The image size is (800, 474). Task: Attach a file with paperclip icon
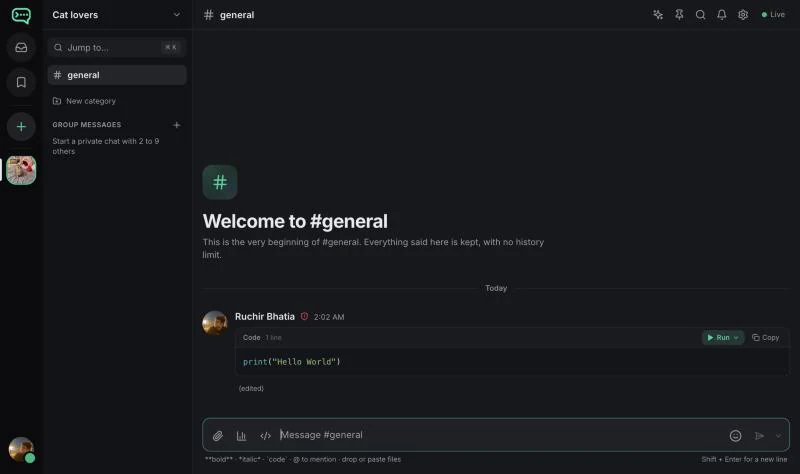pos(218,436)
